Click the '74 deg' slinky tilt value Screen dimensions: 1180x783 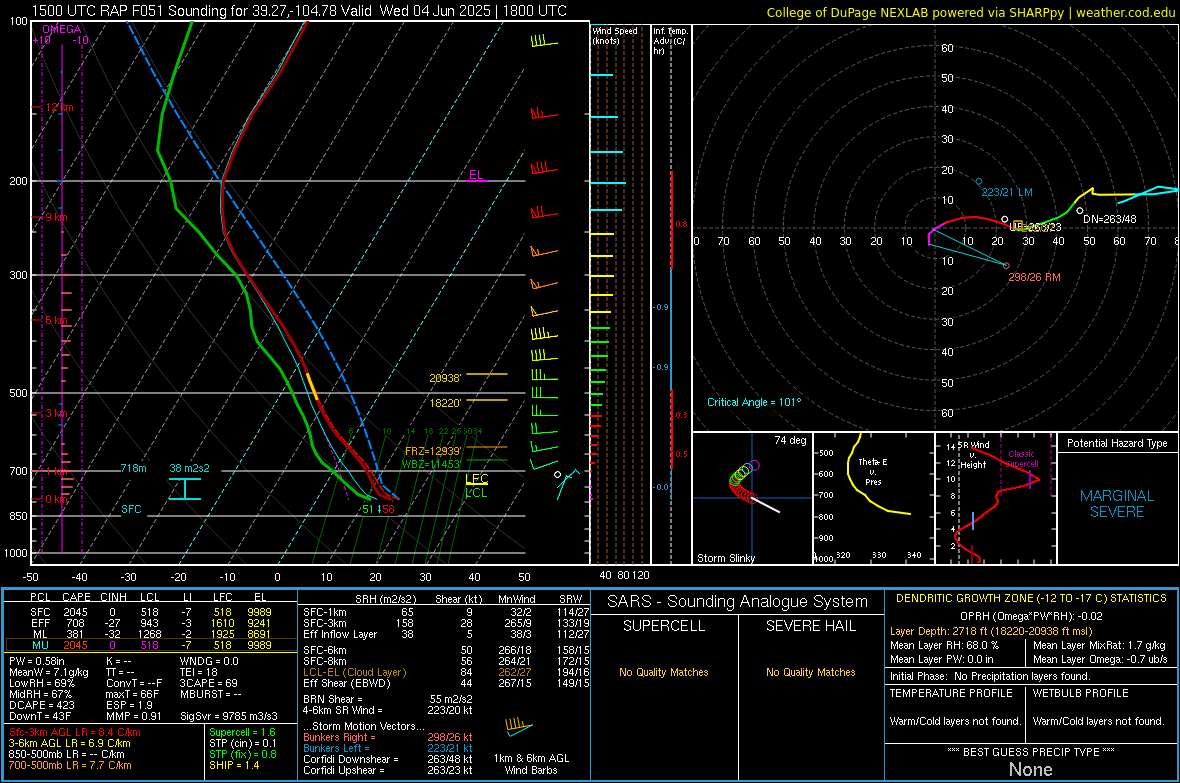[x=790, y=440]
